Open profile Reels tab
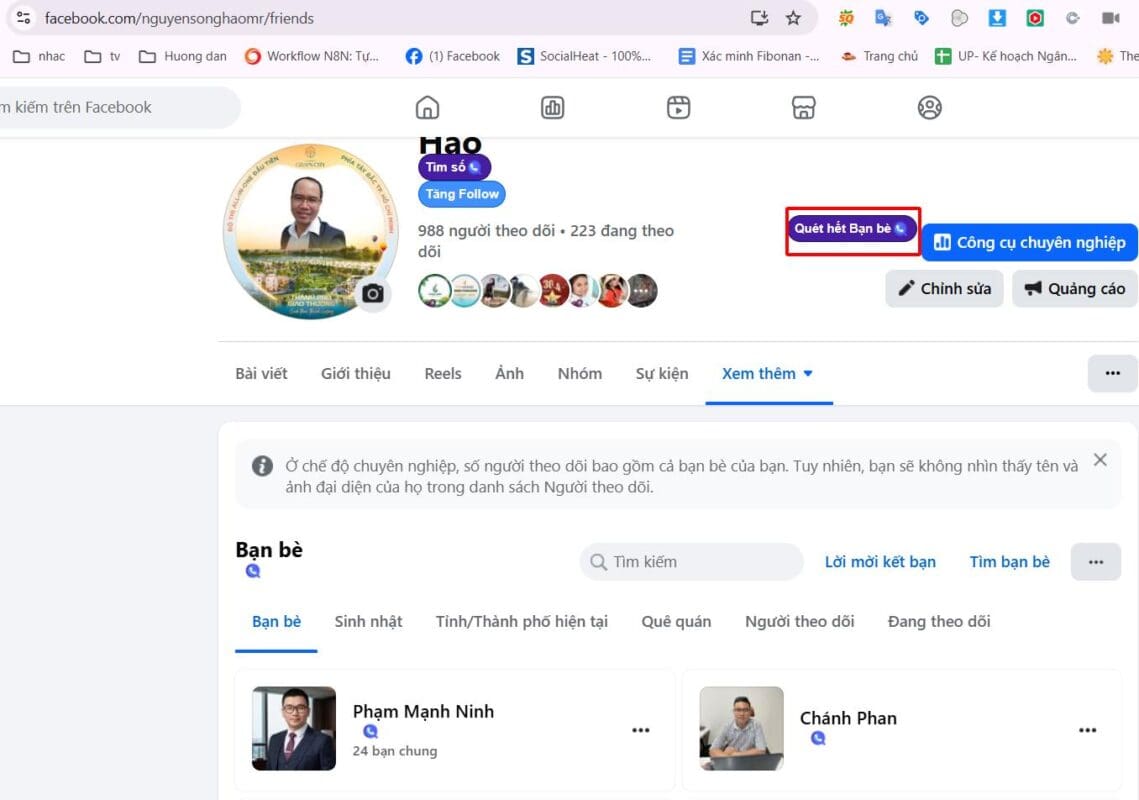 [443, 373]
